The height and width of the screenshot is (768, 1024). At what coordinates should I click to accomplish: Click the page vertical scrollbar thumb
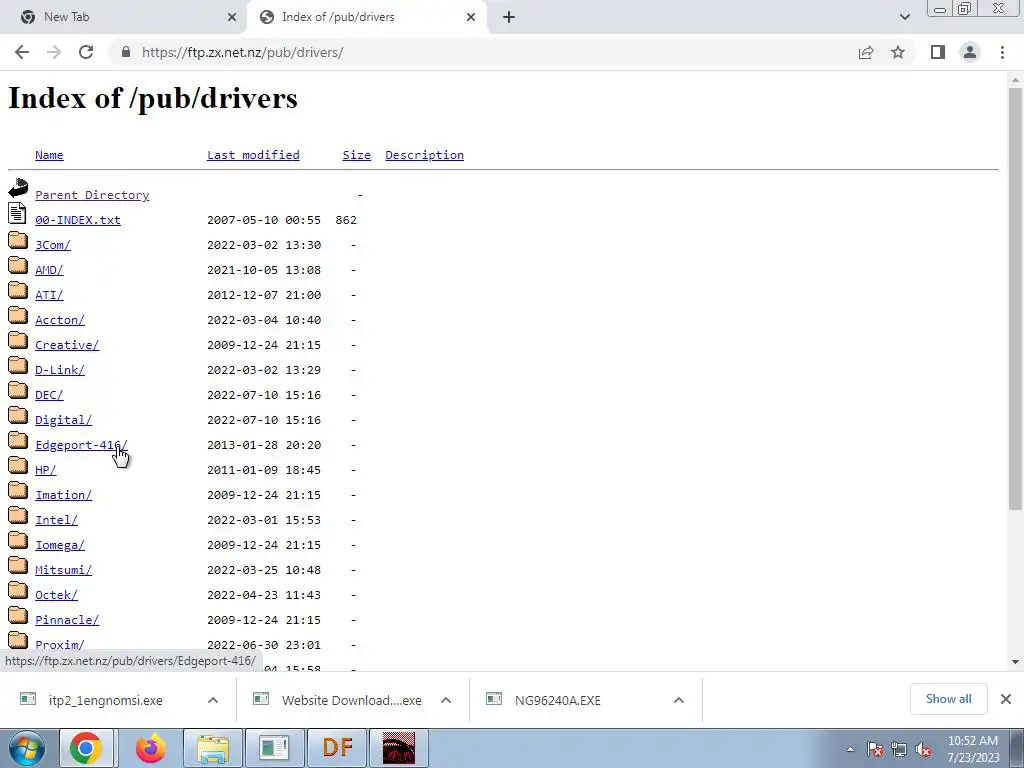[1015, 298]
